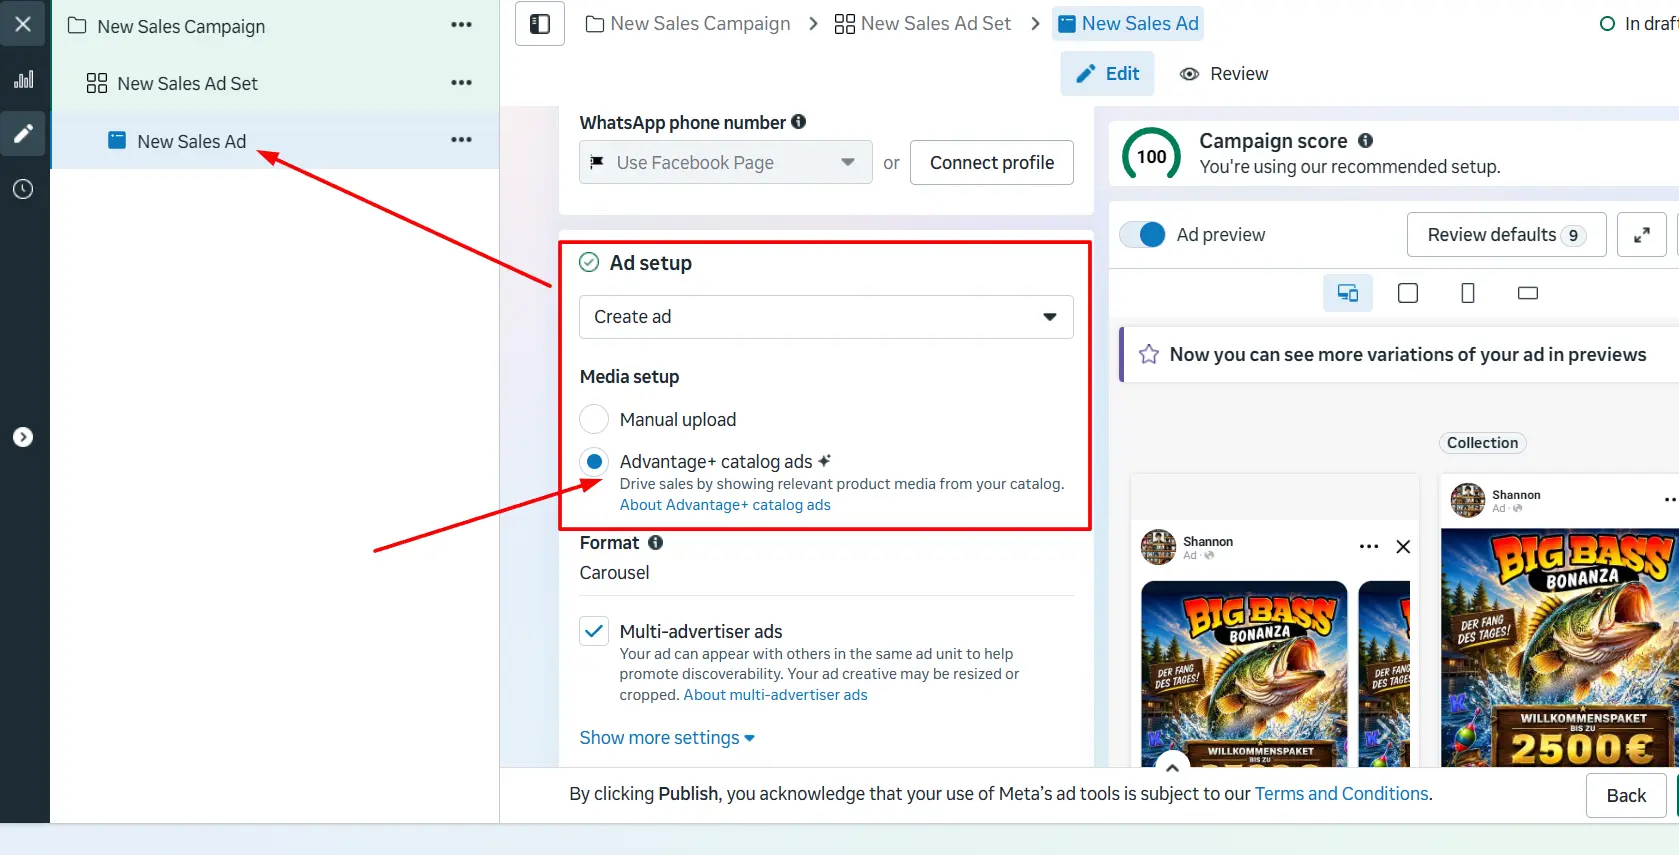Open the clock history icon in sidebar
The height and width of the screenshot is (855, 1679).
click(x=23, y=189)
